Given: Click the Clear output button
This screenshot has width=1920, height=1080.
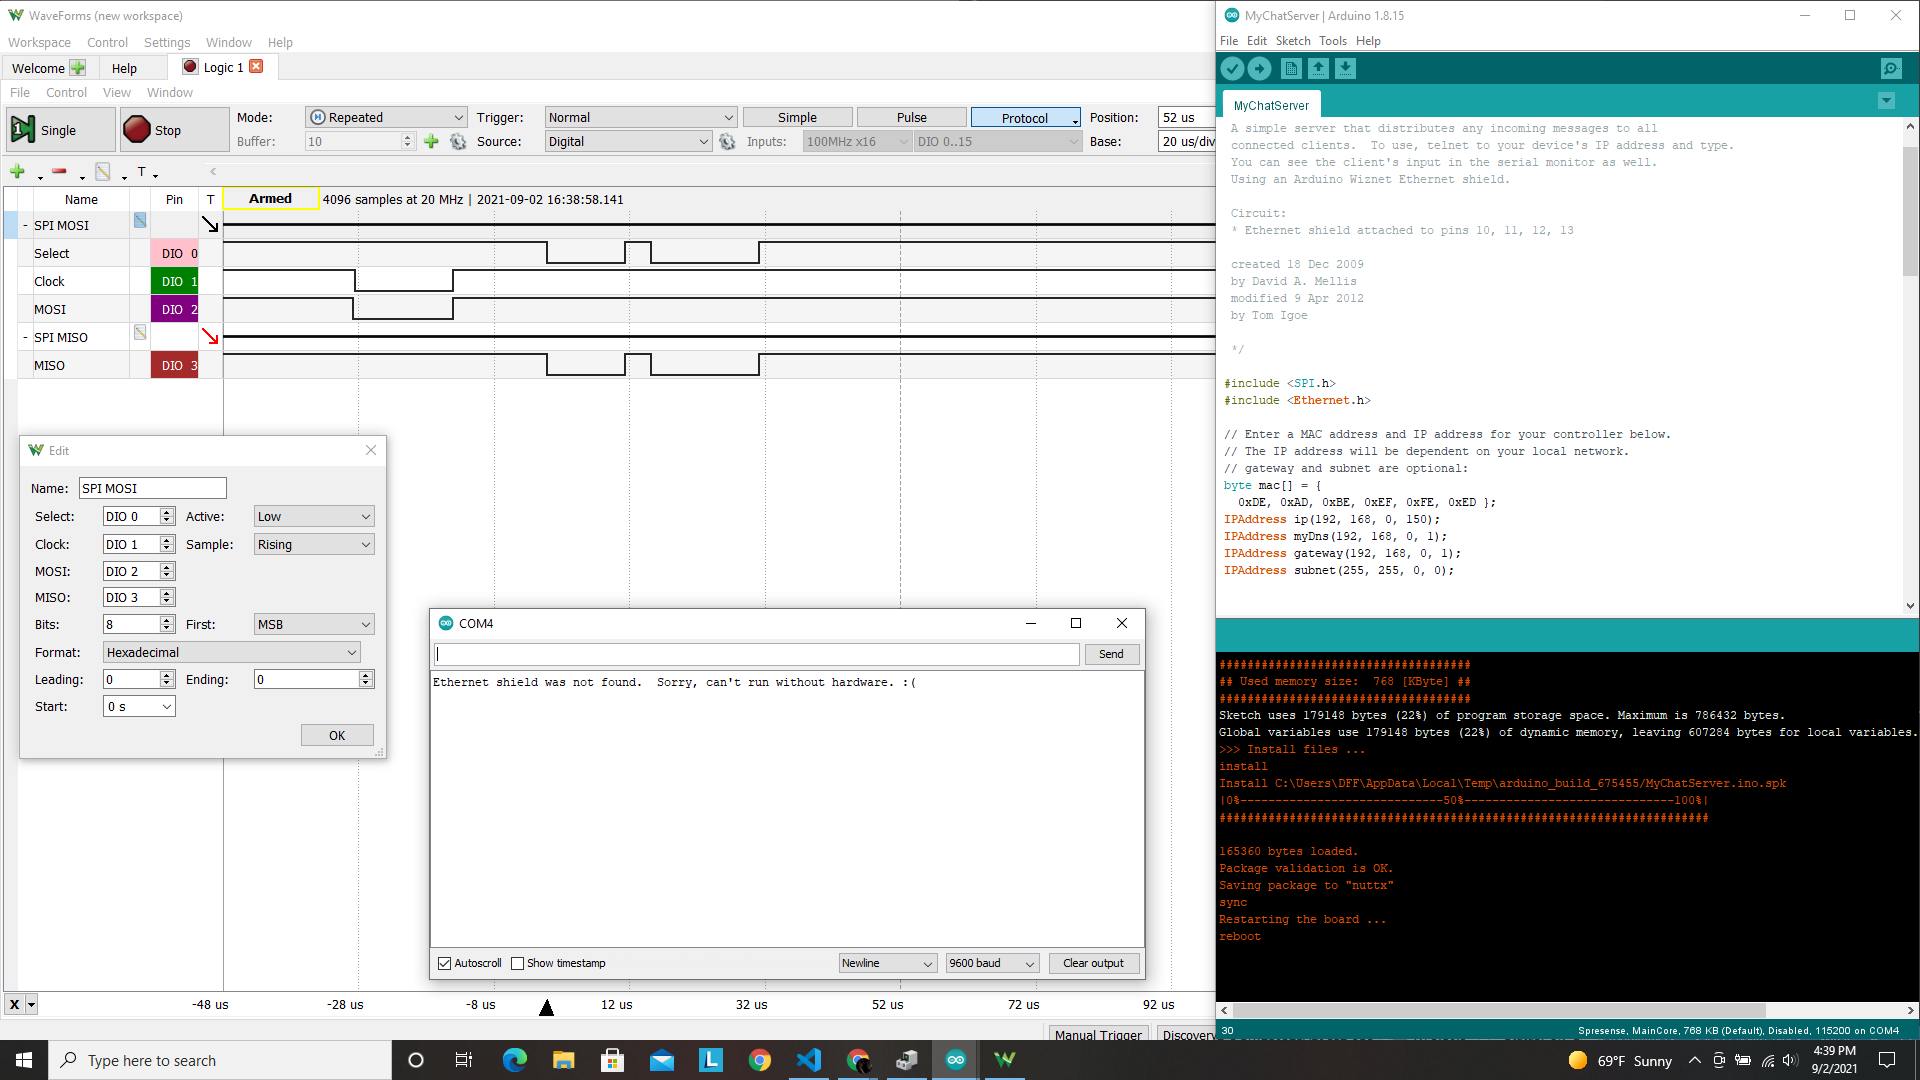Looking at the screenshot, I should pyautogui.click(x=1093, y=963).
